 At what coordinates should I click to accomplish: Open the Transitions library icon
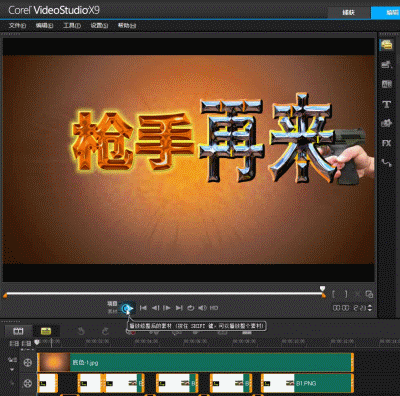click(x=386, y=84)
